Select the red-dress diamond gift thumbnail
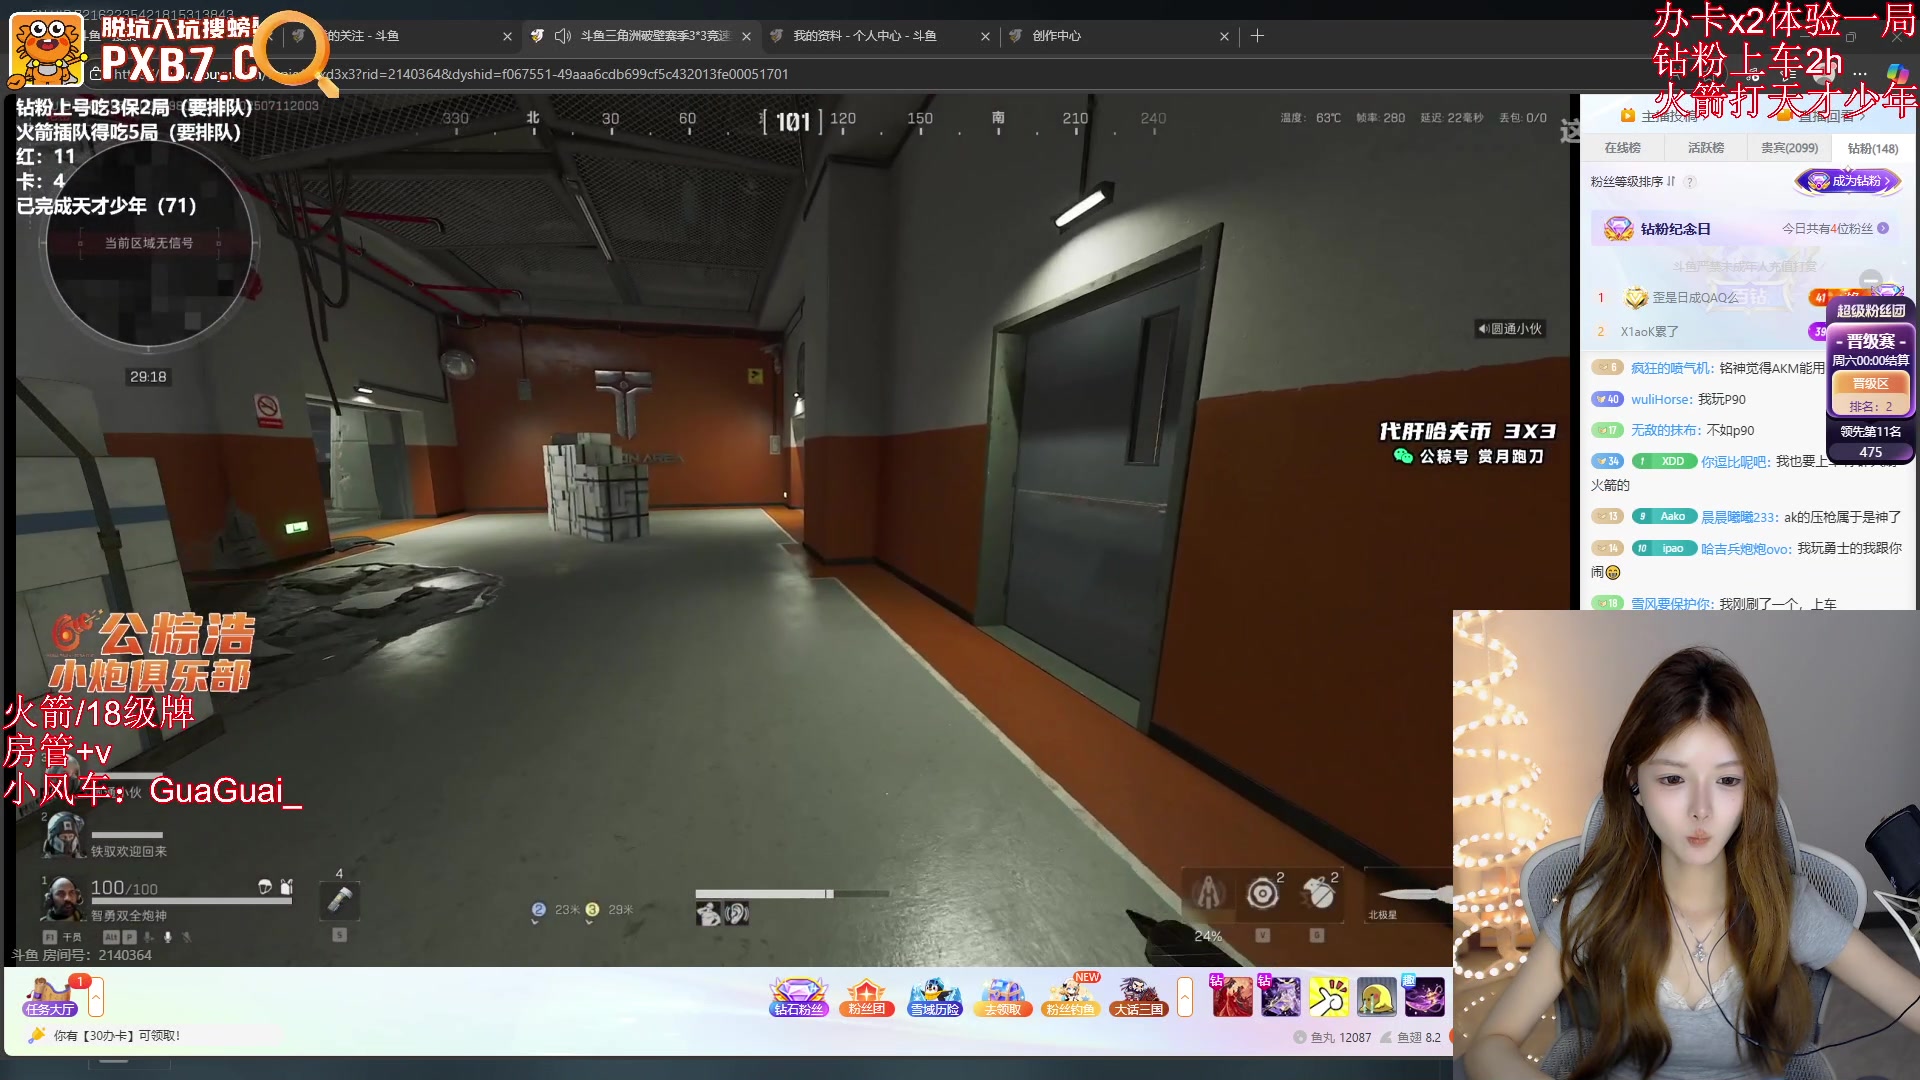Image resolution: width=1920 pixels, height=1080 pixels. pos(1231,996)
